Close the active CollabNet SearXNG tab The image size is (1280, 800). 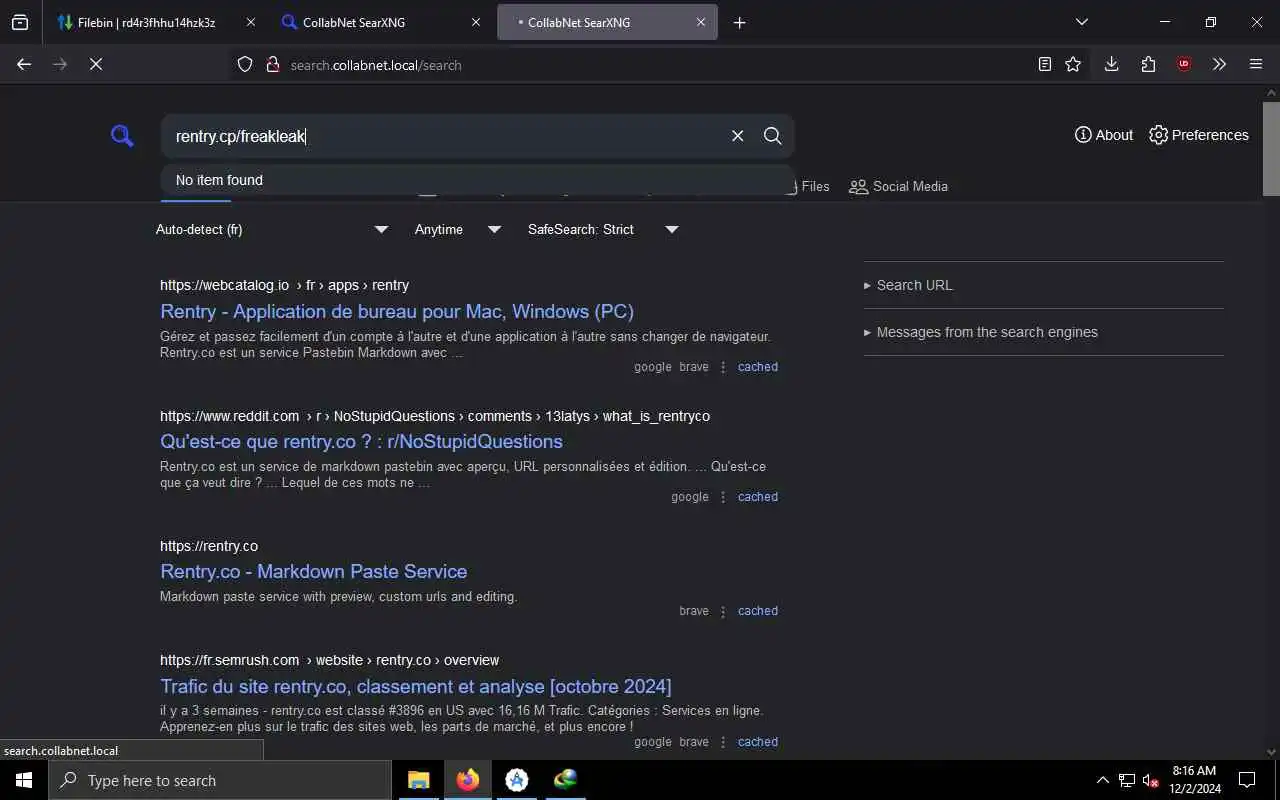point(701,22)
